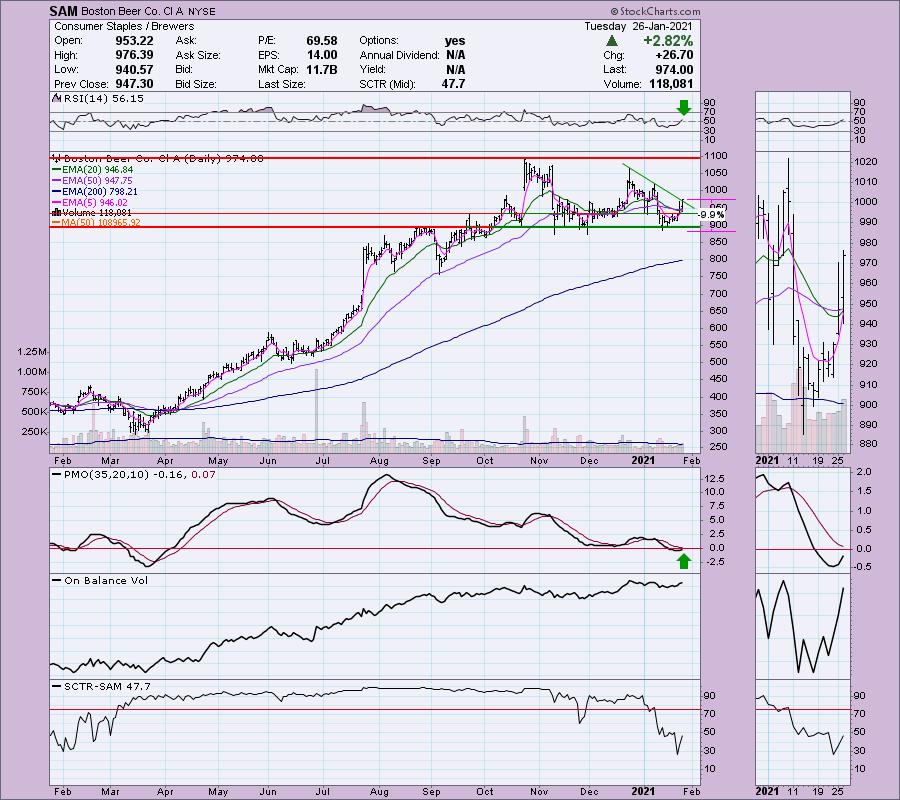This screenshot has height=800, width=900.
Task: Click the -9.9% annotation label on the price chart
Action: [711, 215]
